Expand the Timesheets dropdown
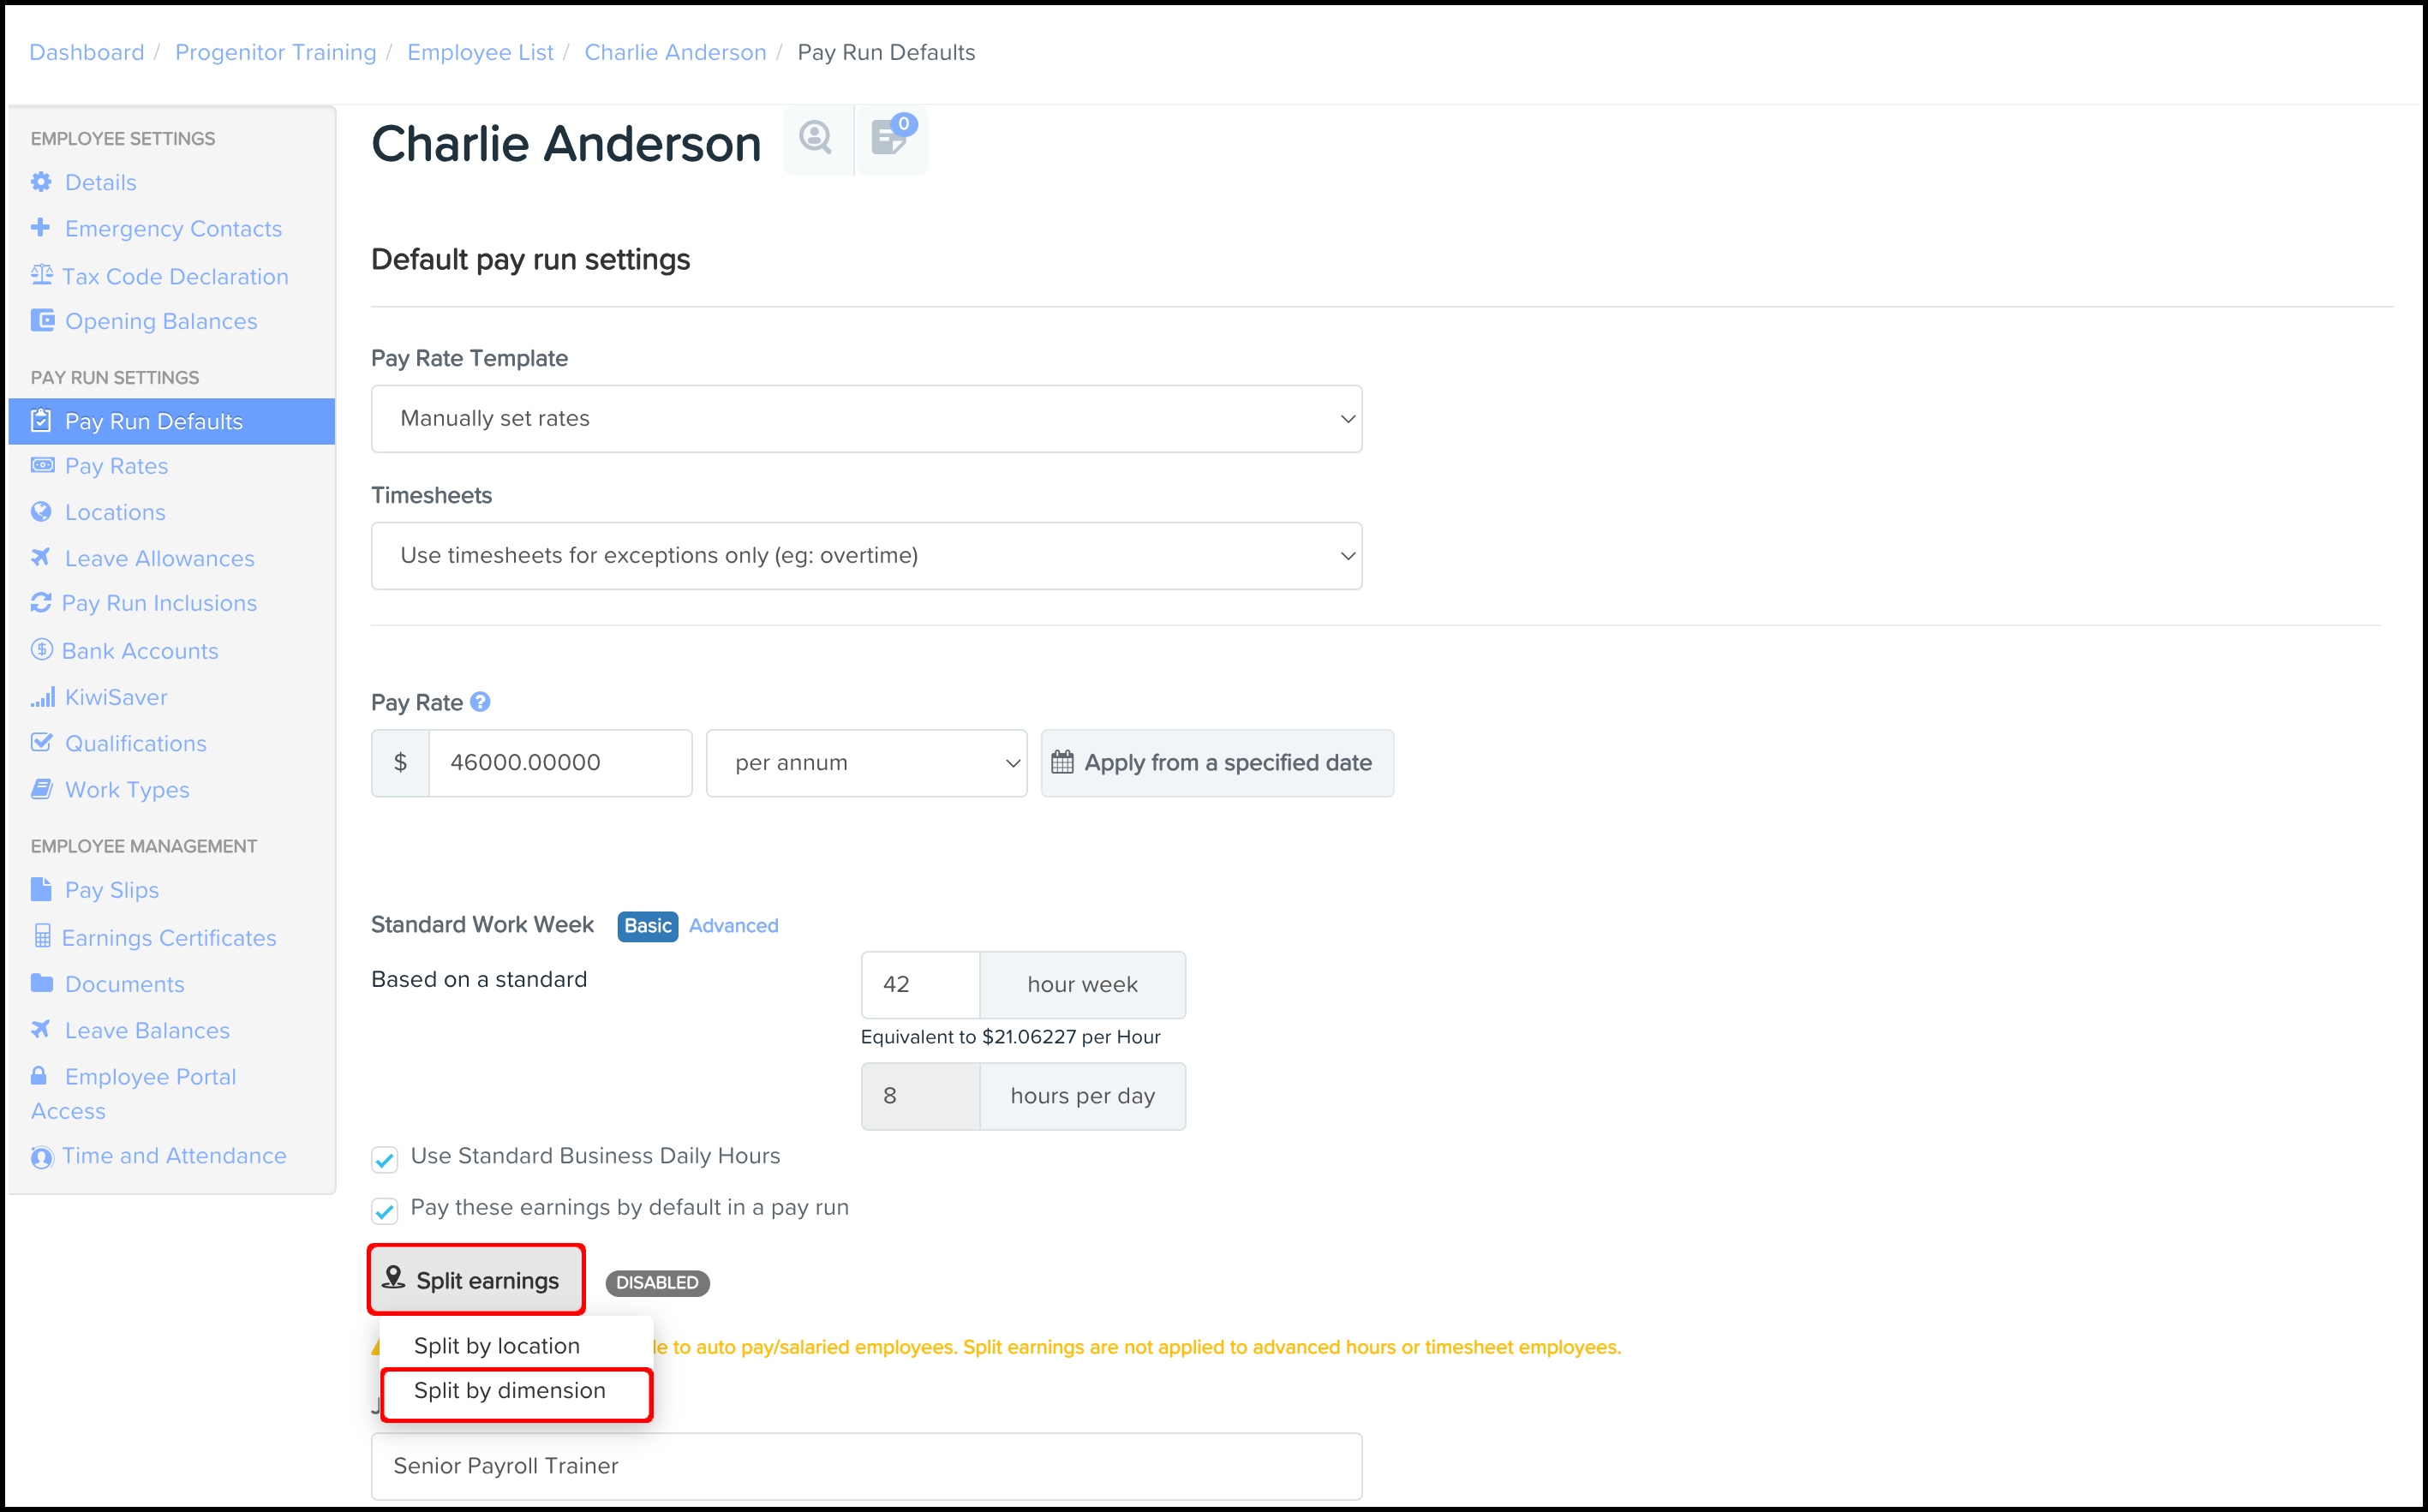The image size is (2428, 1512). pyautogui.click(x=866, y=556)
